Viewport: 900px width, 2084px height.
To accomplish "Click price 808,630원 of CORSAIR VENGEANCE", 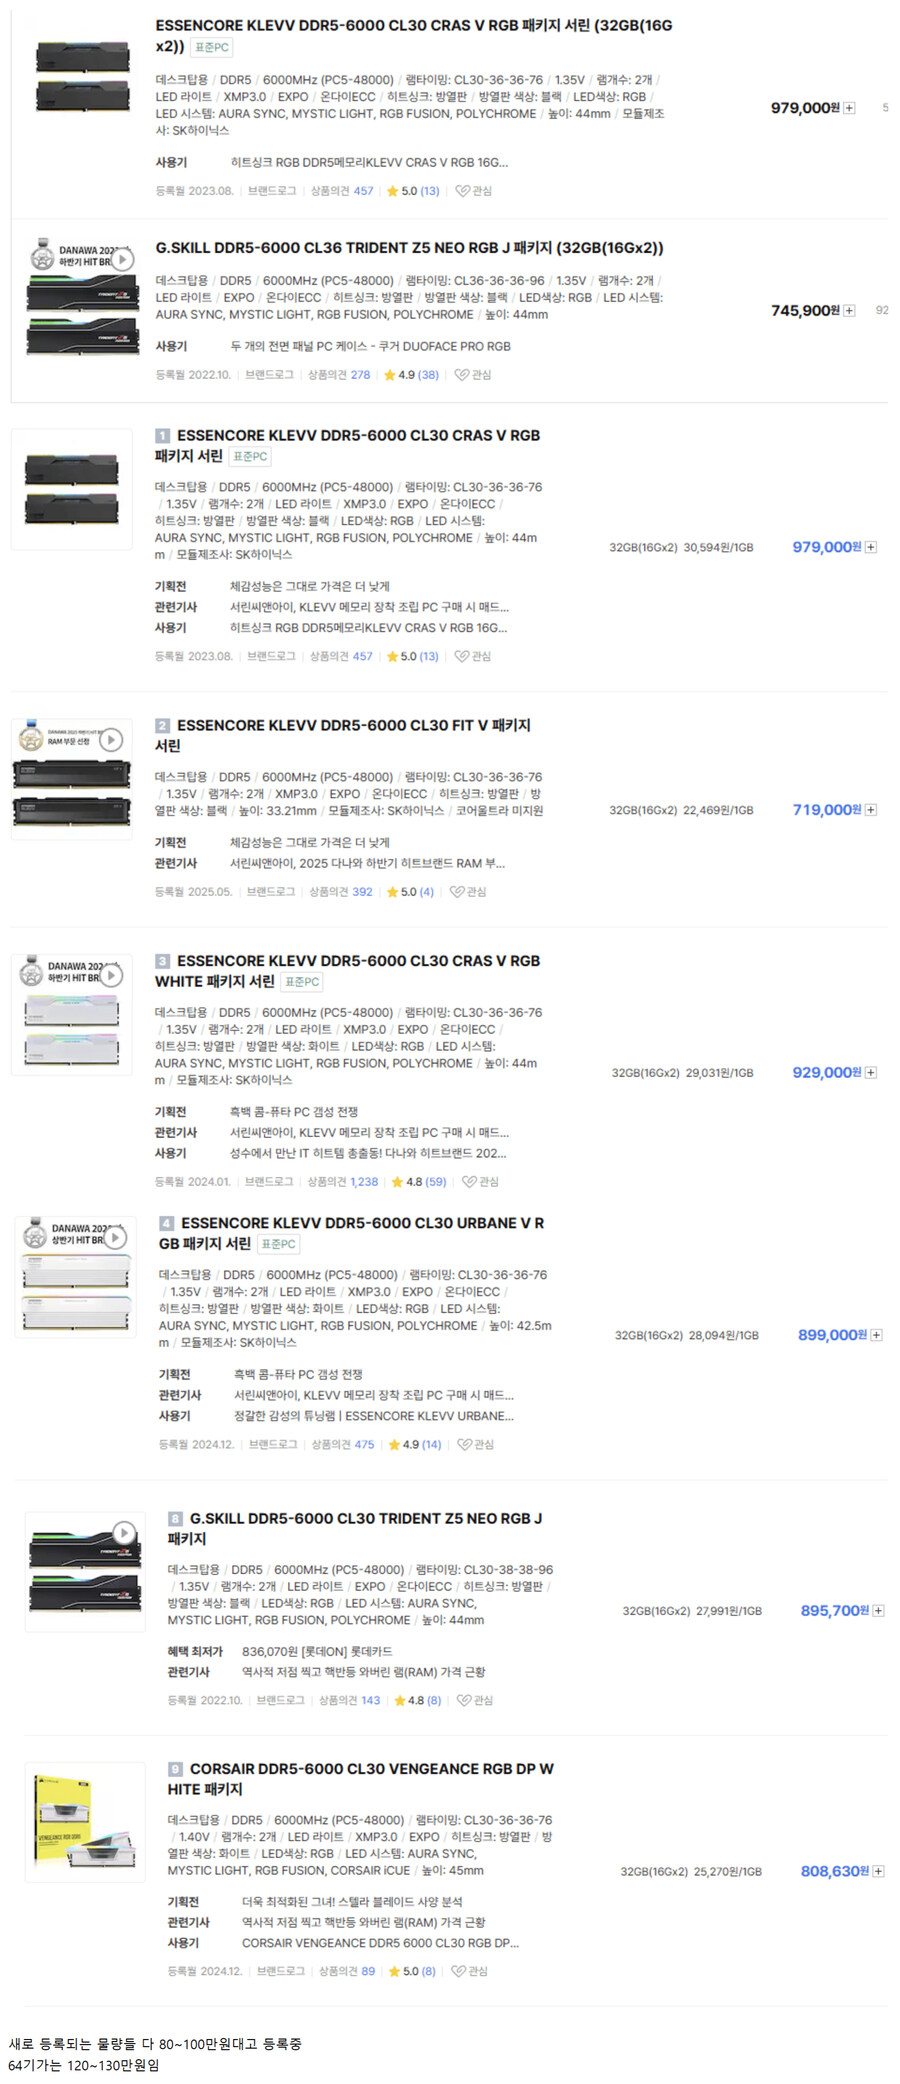I will [835, 1871].
